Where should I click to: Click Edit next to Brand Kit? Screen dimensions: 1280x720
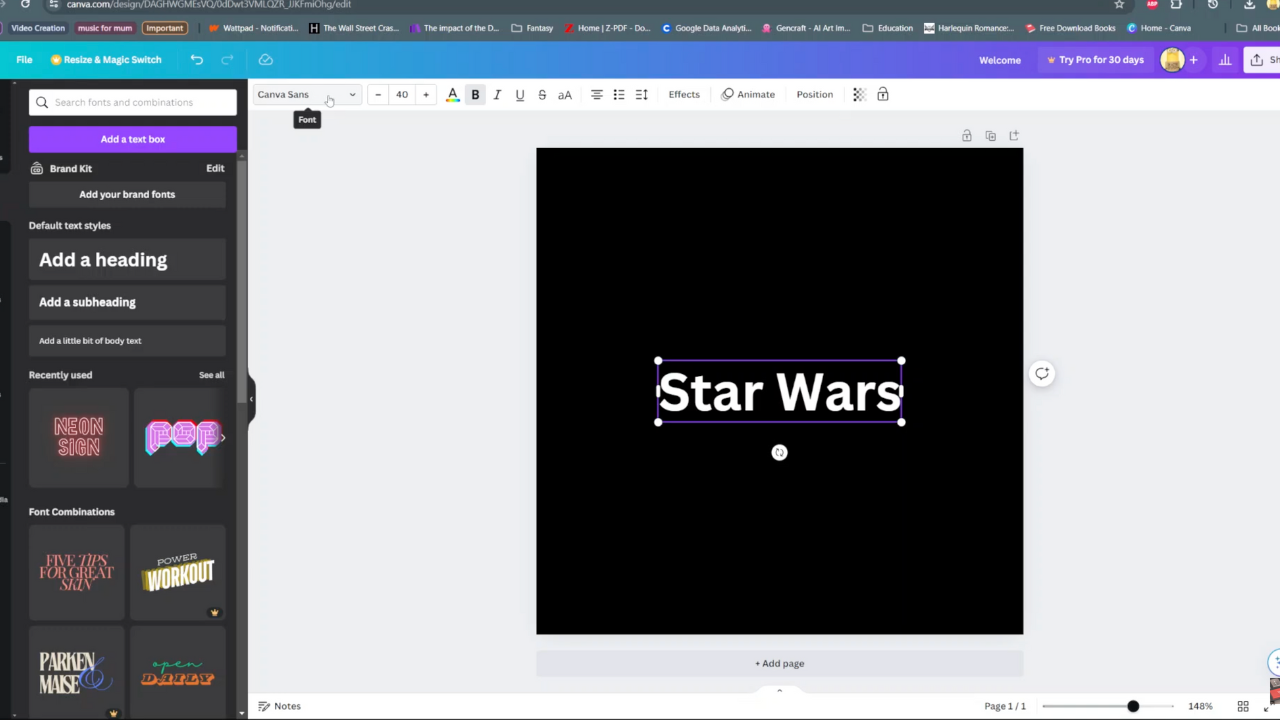215,169
